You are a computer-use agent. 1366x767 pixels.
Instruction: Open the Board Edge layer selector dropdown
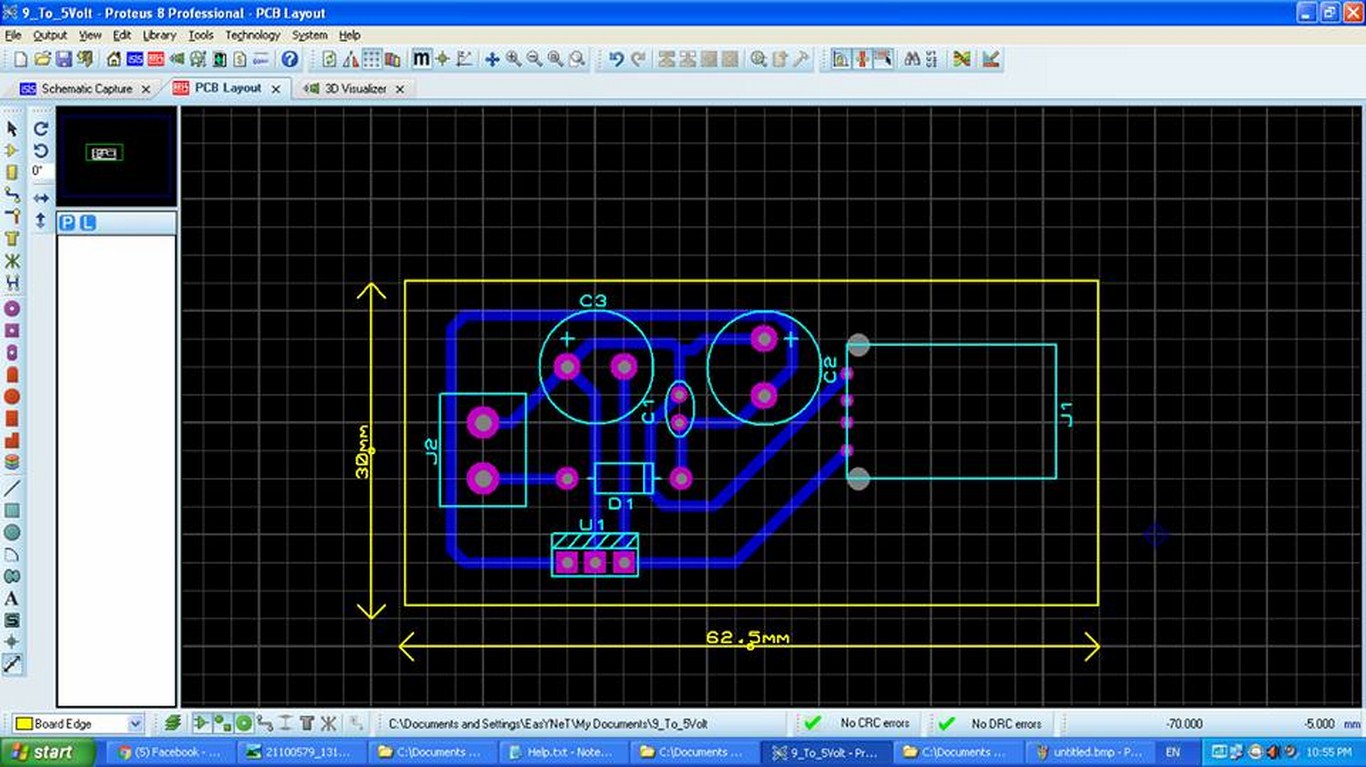tap(136, 723)
